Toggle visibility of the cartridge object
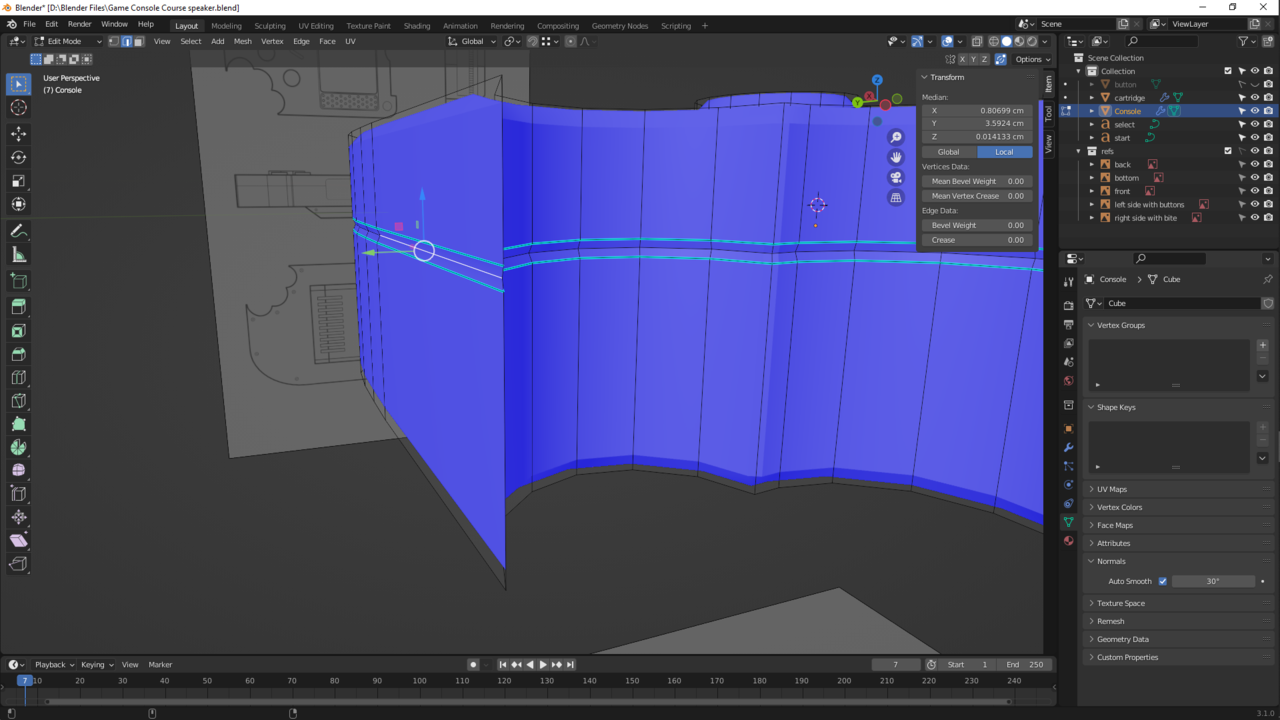Screen dimensions: 1280x720 [1255, 97]
